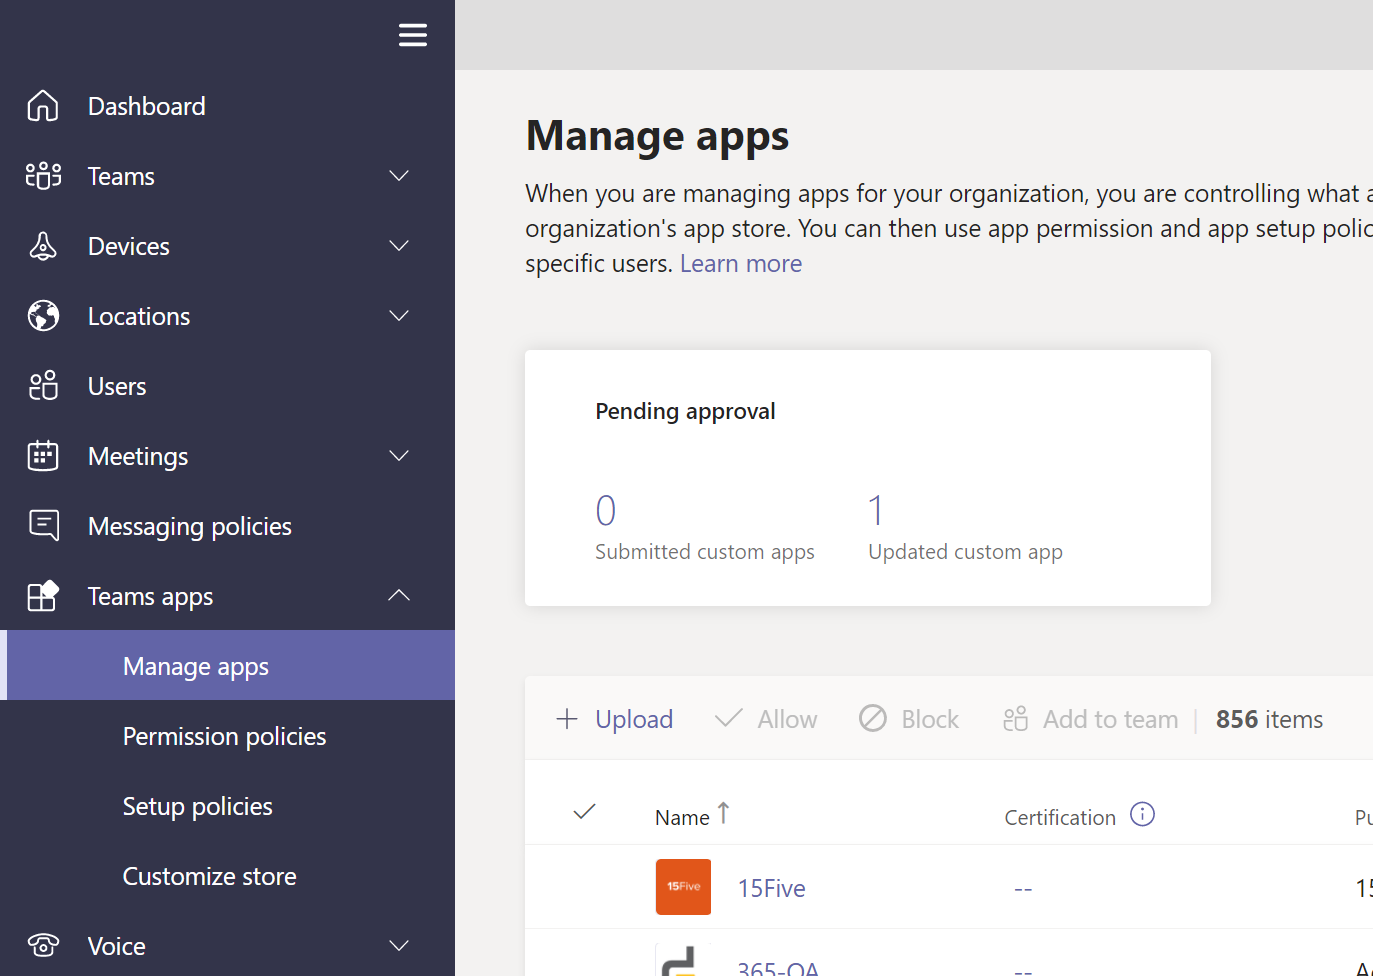1373x976 pixels.
Task: Click the Updated custom app label
Action: click(x=965, y=552)
